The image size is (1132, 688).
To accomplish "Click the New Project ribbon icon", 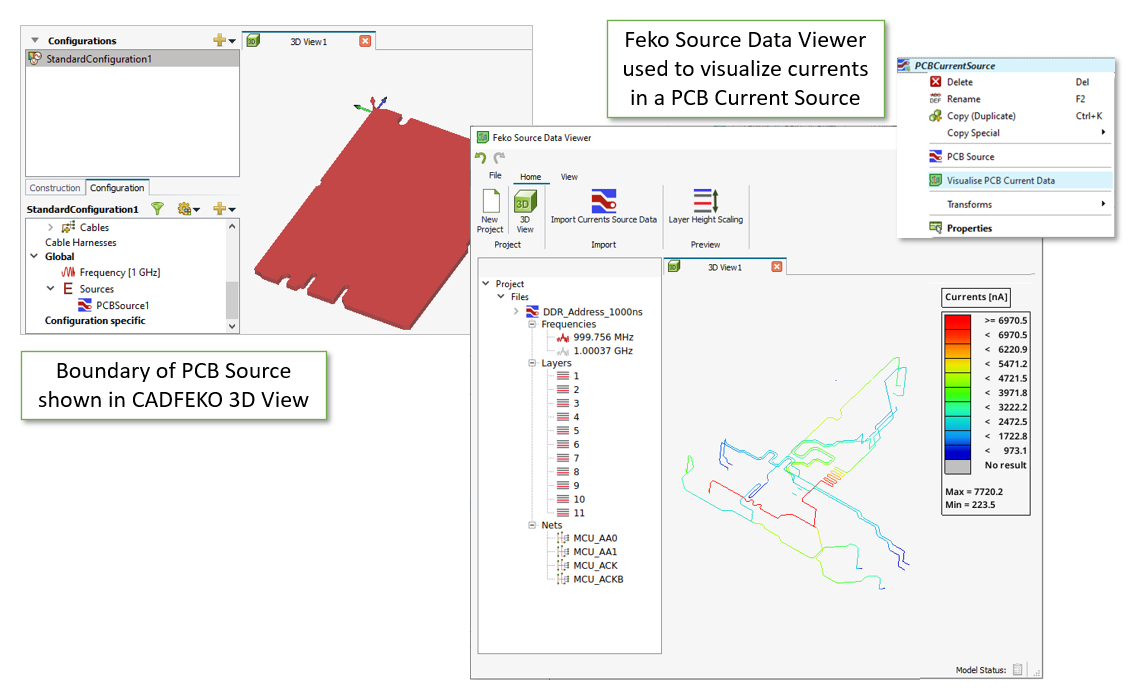I will click(x=490, y=201).
